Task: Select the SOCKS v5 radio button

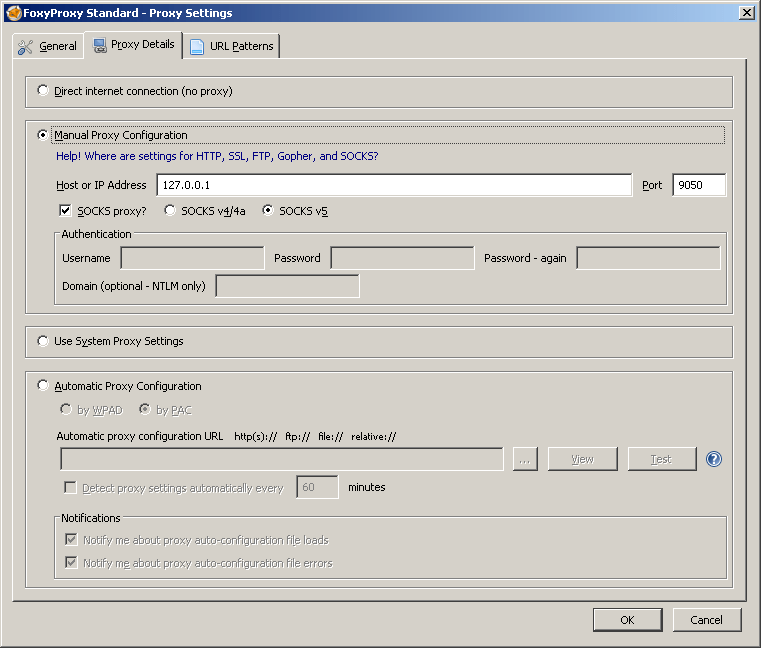Action: pos(268,211)
